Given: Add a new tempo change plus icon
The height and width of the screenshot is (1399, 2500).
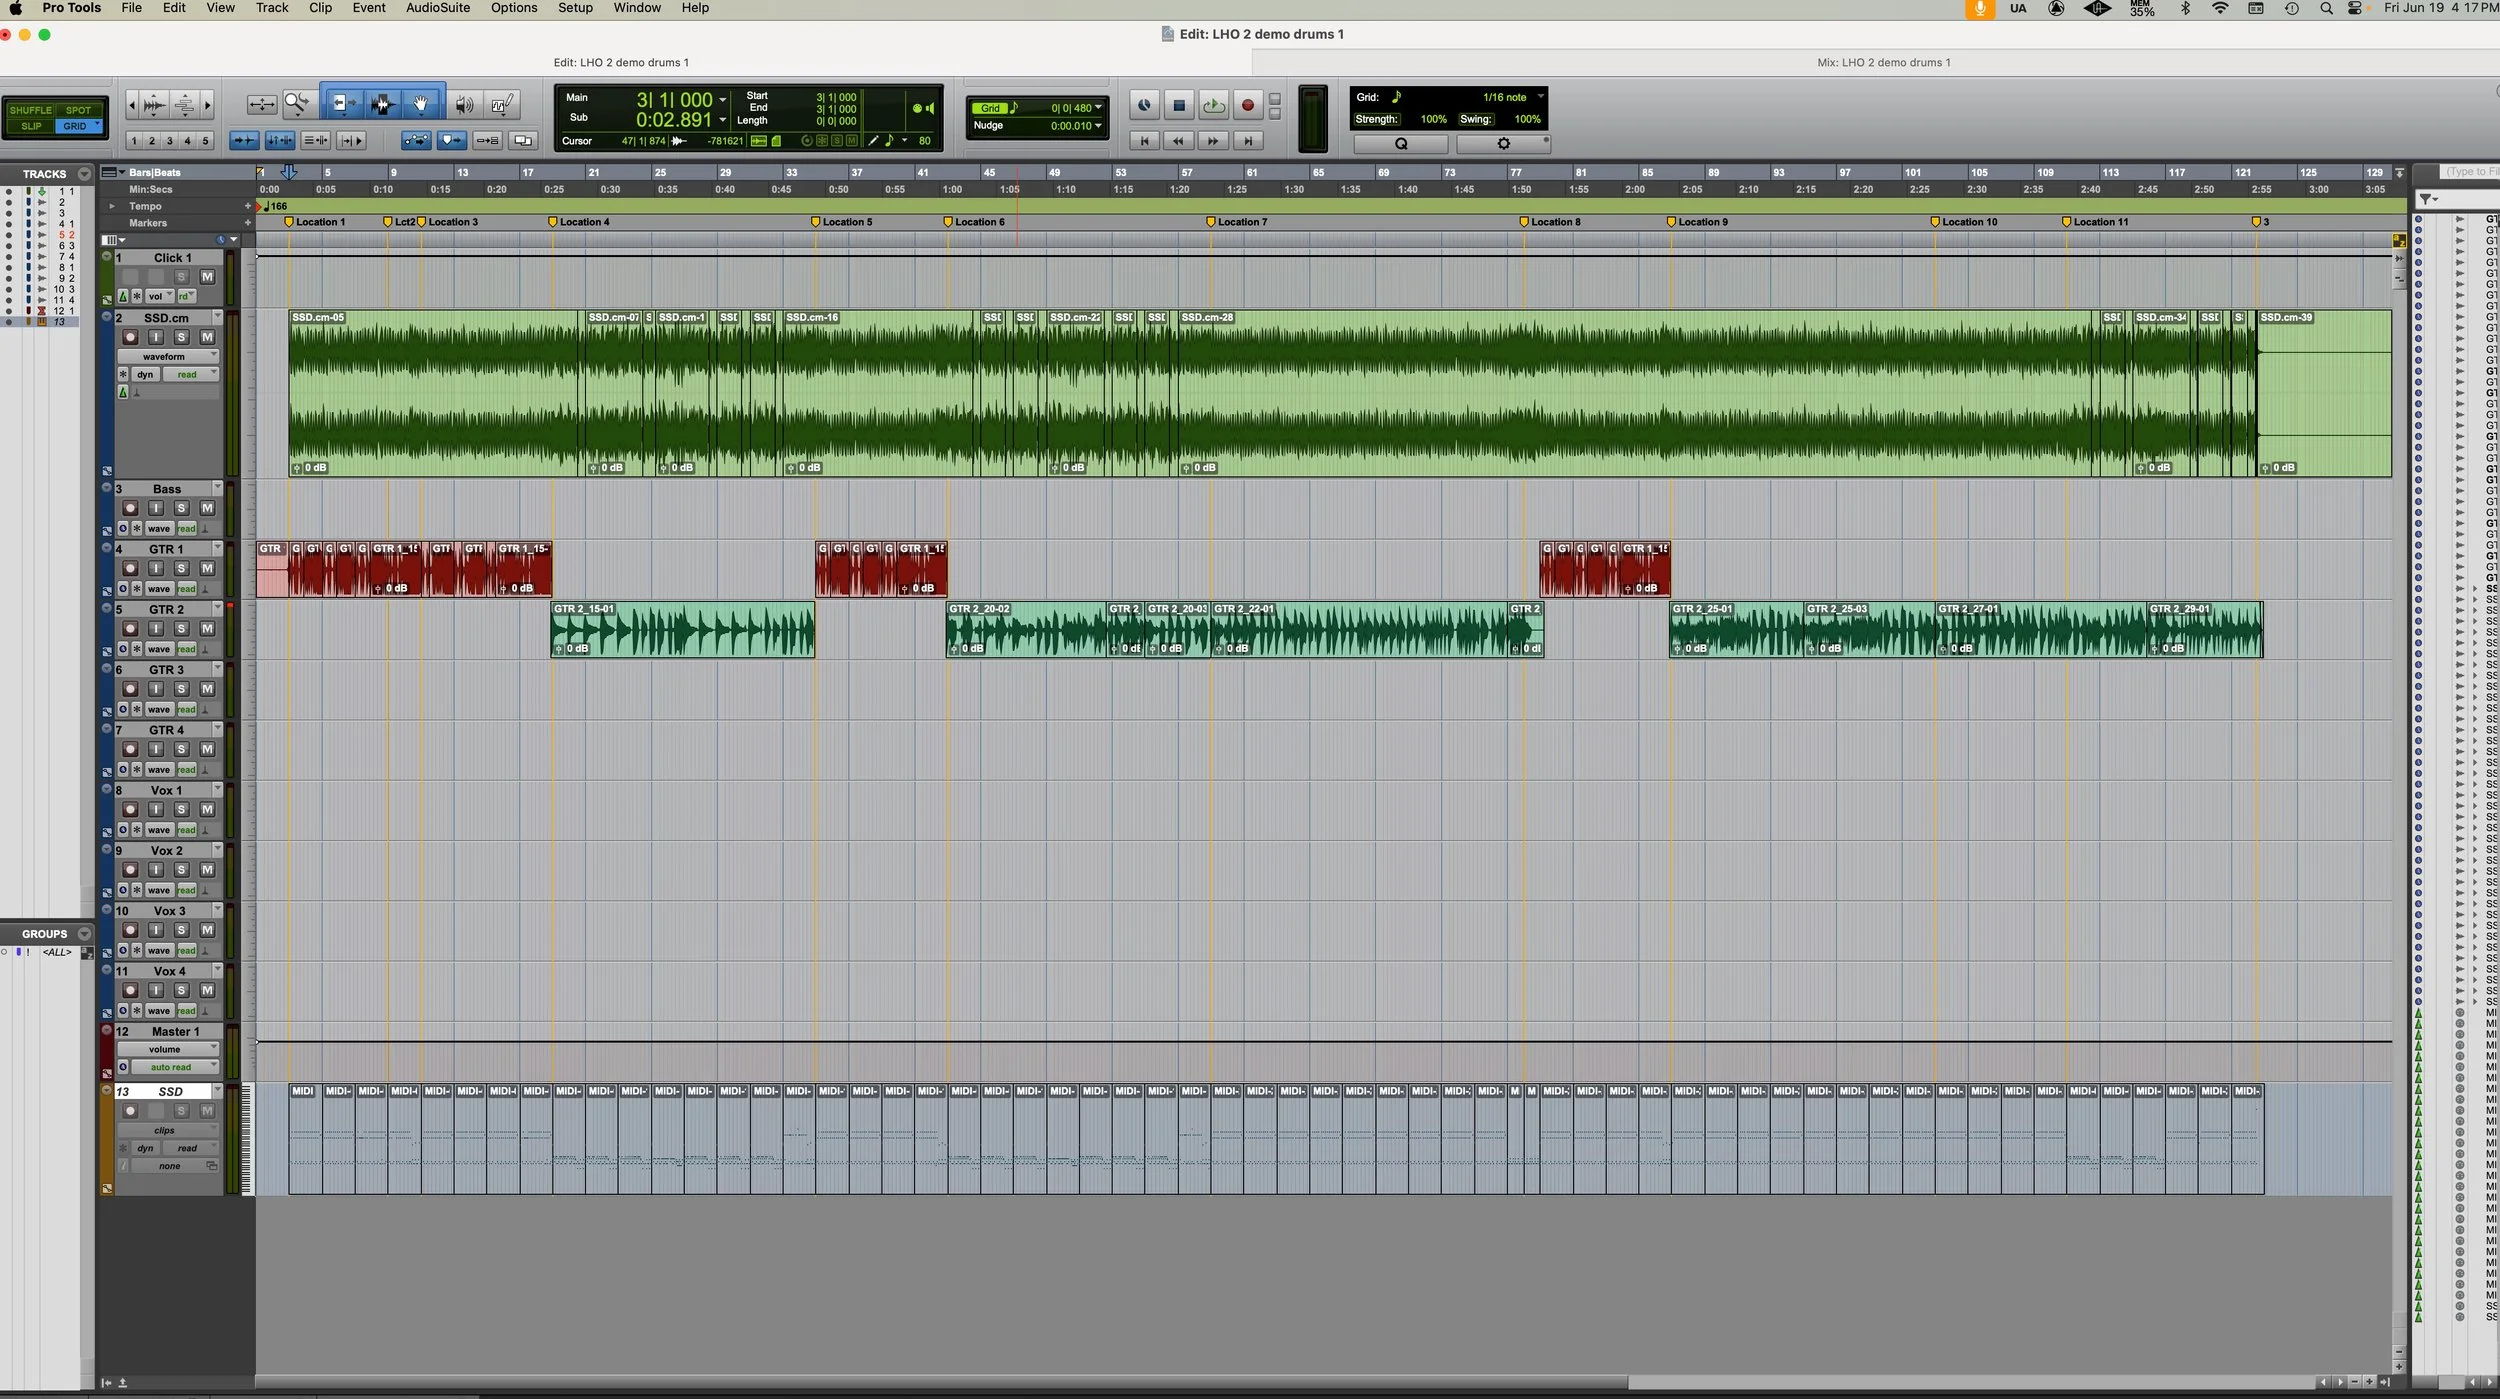Looking at the screenshot, I should point(248,206).
